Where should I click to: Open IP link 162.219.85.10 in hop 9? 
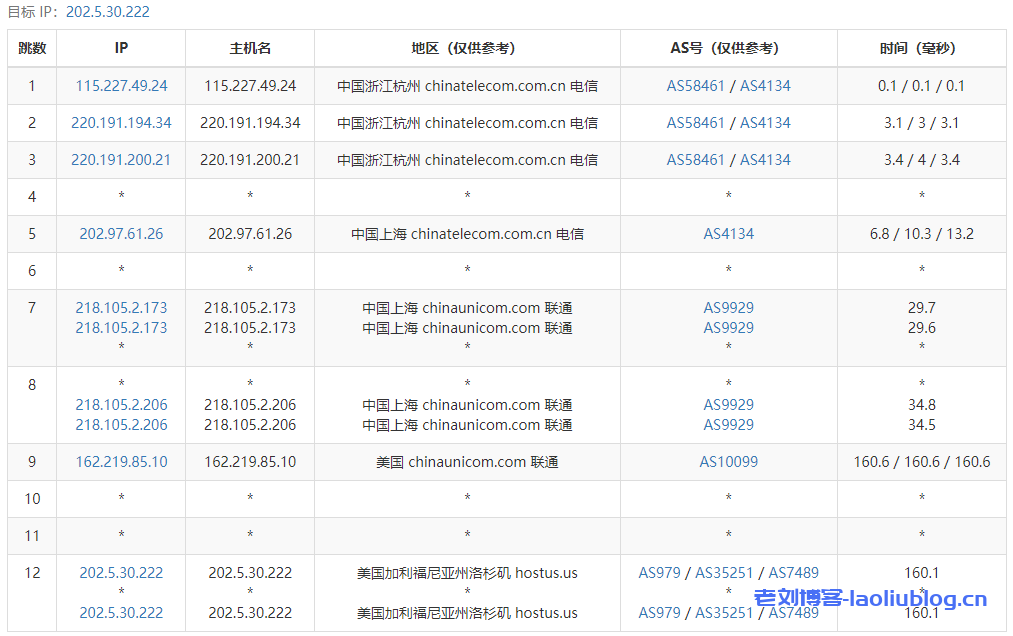[x=120, y=462]
